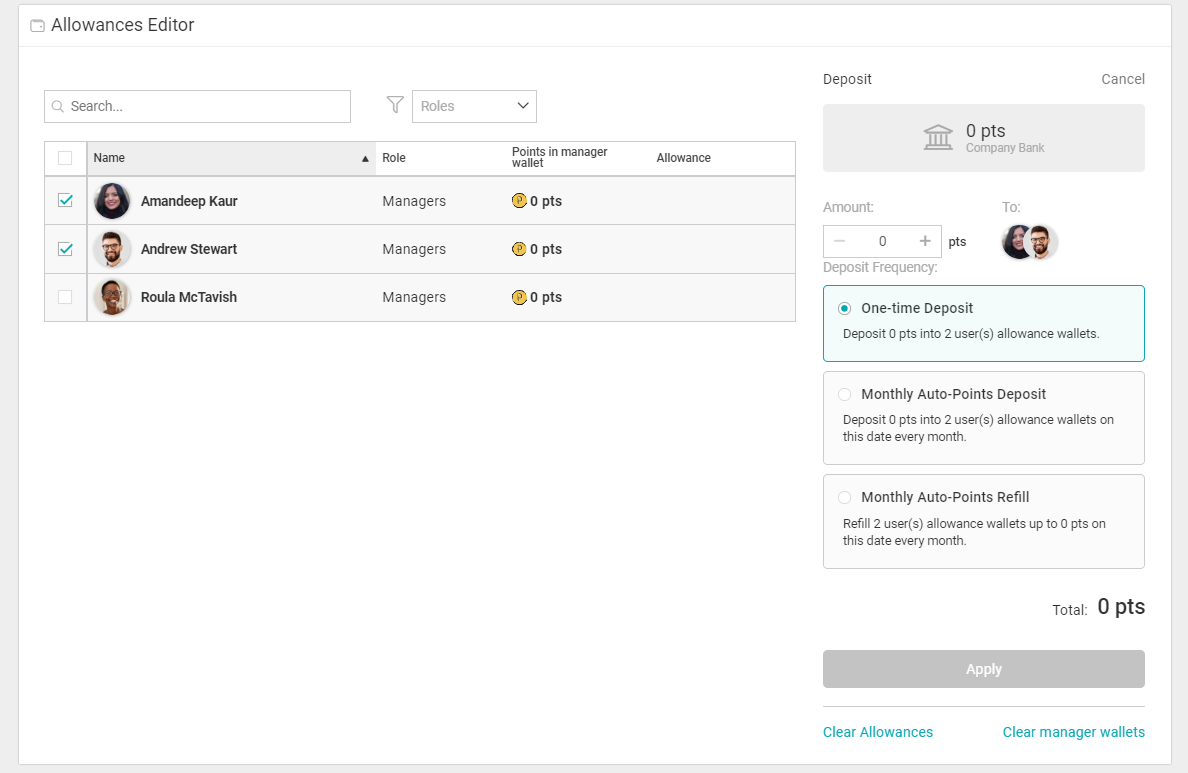Check the box for Roula McTavish

pyautogui.click(x=66, y=297)
